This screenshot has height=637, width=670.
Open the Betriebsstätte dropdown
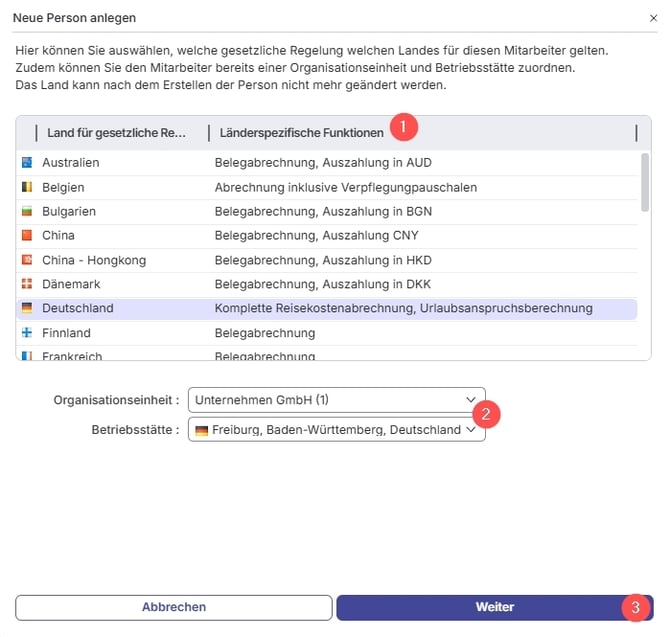coord(335,430)
